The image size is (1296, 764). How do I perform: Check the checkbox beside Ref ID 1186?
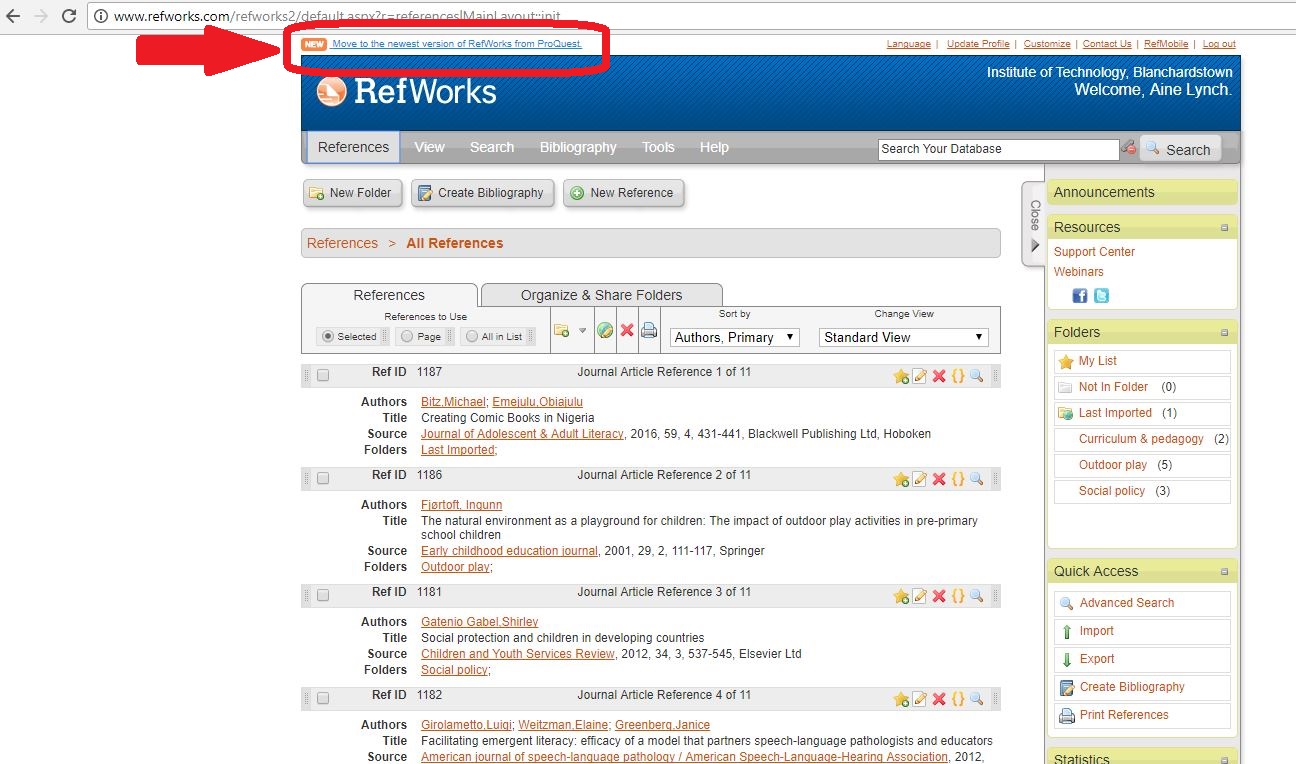point(321,478)
